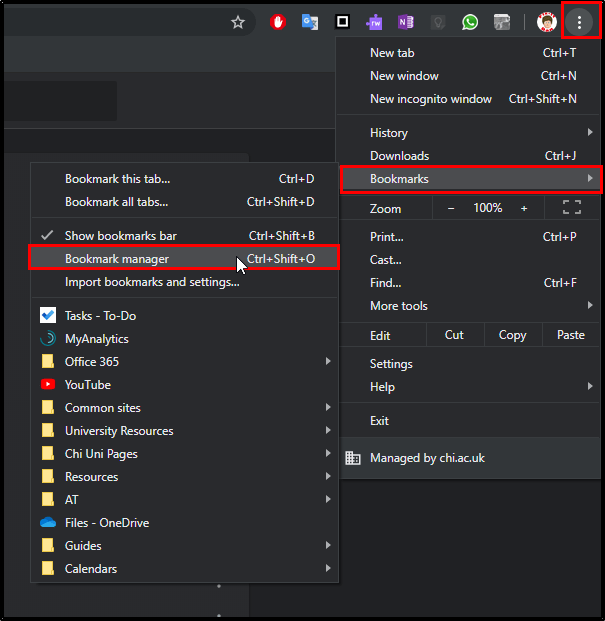The height and width of the screenshot is (621, 605).
Task: Click Paste in the Edit row
Action: 571,335
